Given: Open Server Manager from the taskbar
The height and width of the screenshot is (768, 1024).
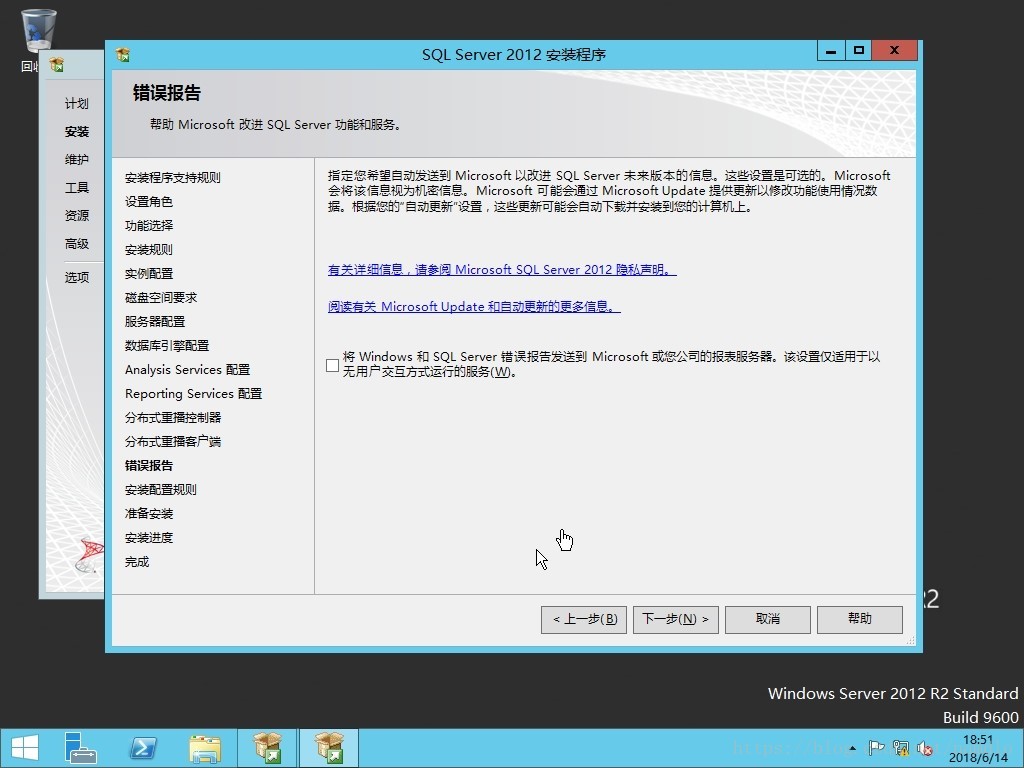Looking at the screenshot, I should click(x=81, y=748).
